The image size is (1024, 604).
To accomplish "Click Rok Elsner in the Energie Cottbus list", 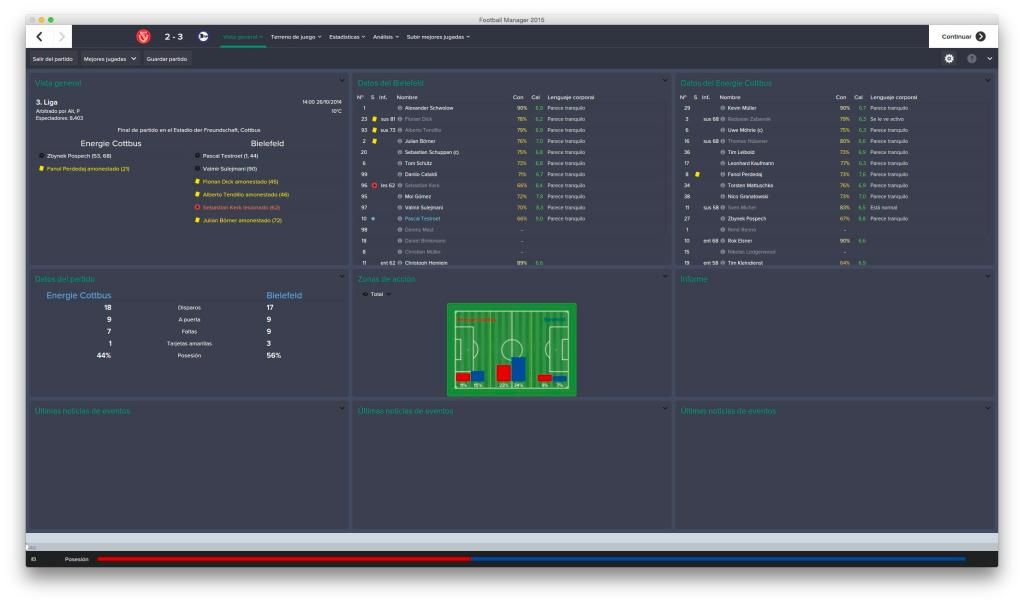I will (740, 241).
